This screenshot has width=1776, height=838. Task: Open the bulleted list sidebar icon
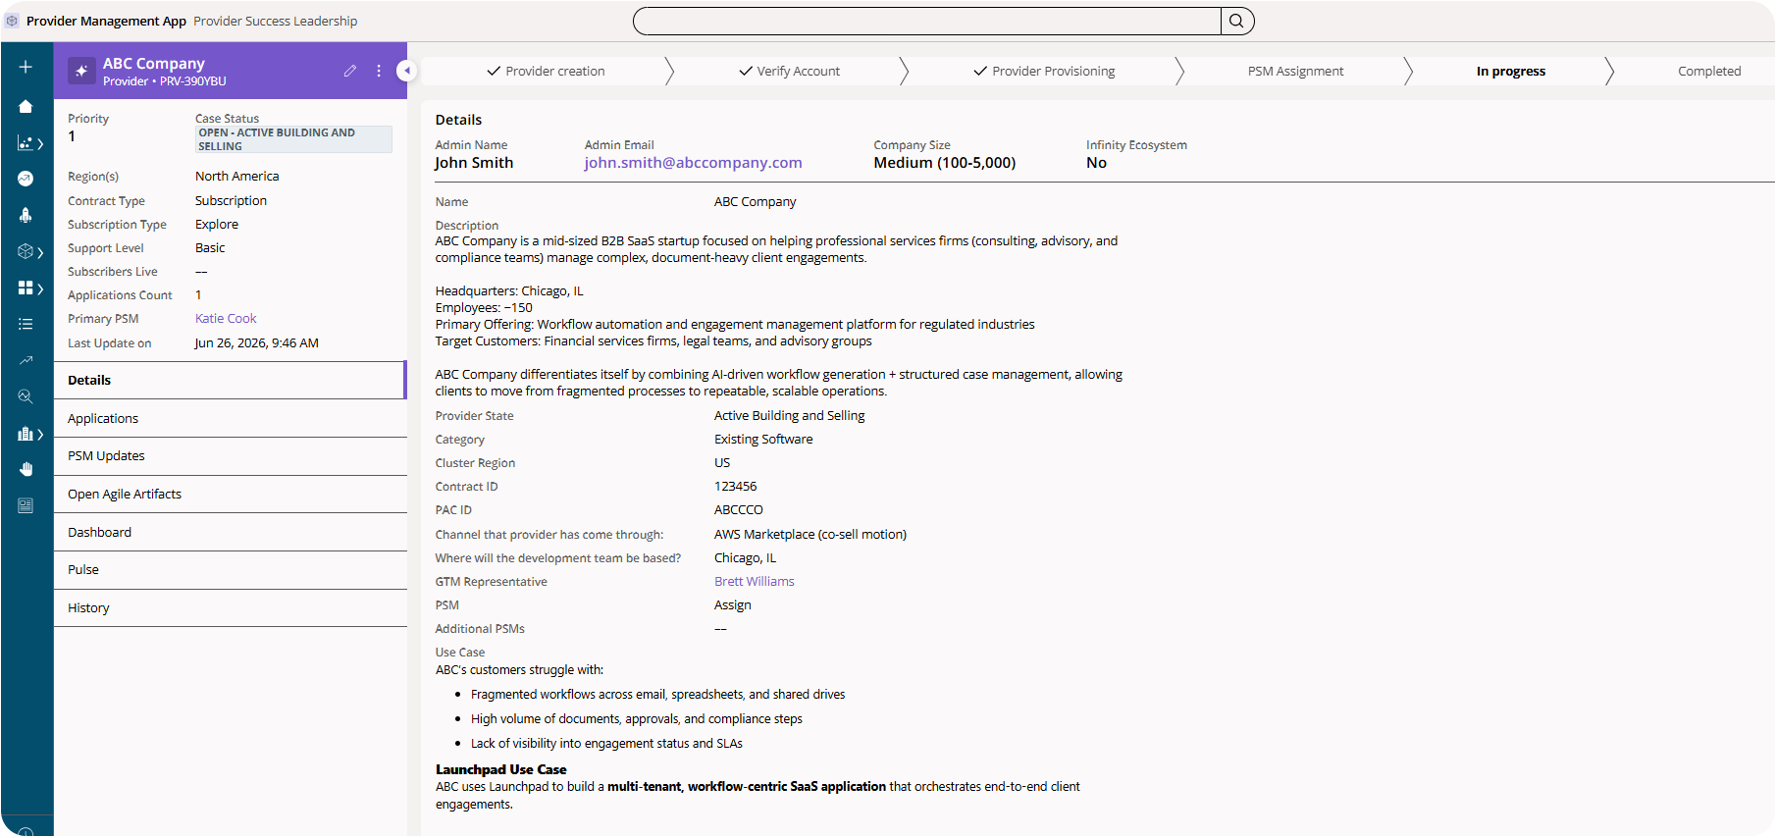[26, 324]
